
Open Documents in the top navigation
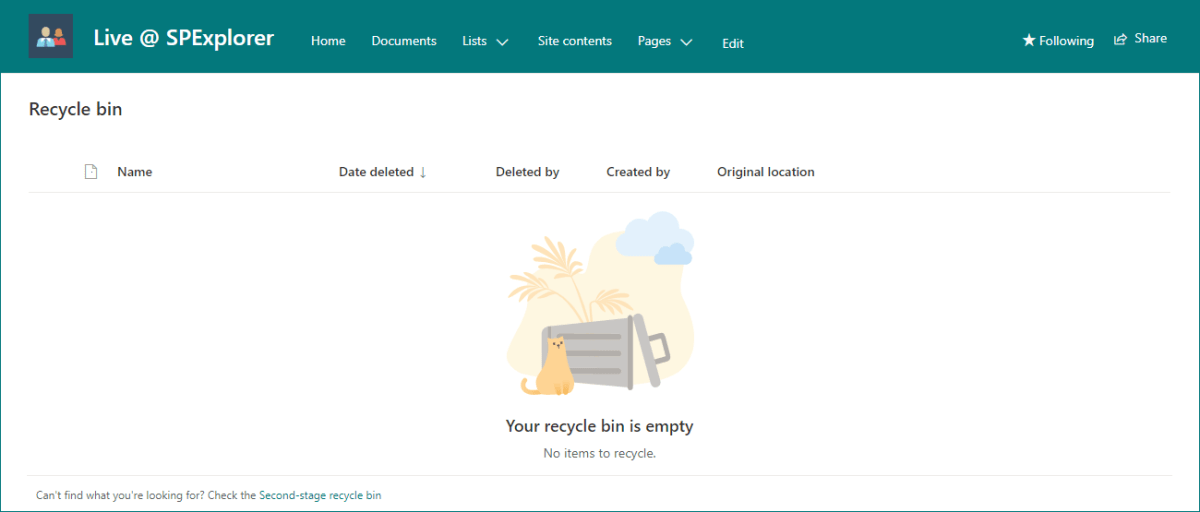coord(404,41)
